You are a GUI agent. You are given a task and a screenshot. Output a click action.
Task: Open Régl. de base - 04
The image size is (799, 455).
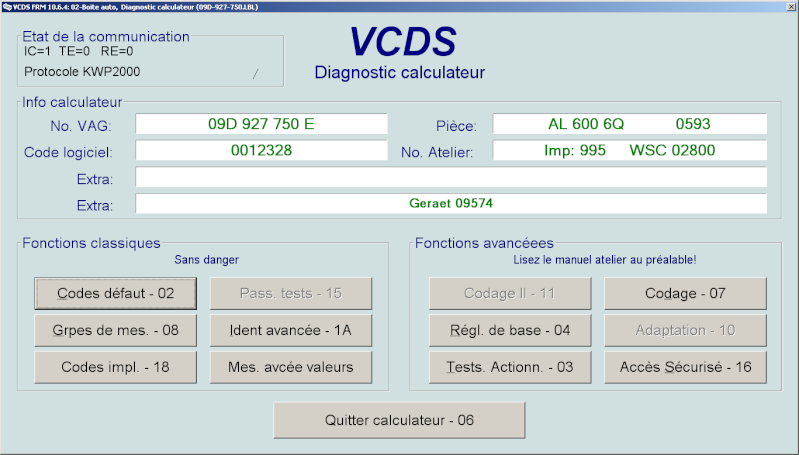[x=510, y=330]
